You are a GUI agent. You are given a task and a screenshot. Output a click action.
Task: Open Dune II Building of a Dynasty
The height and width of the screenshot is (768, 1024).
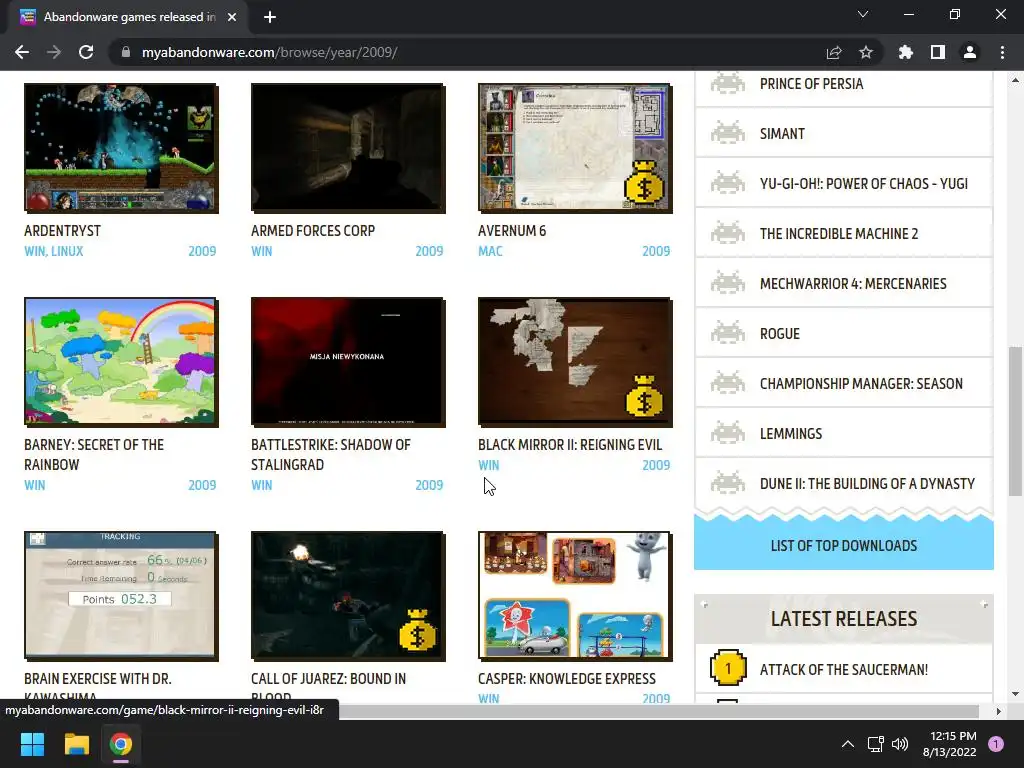pos(867,483)
